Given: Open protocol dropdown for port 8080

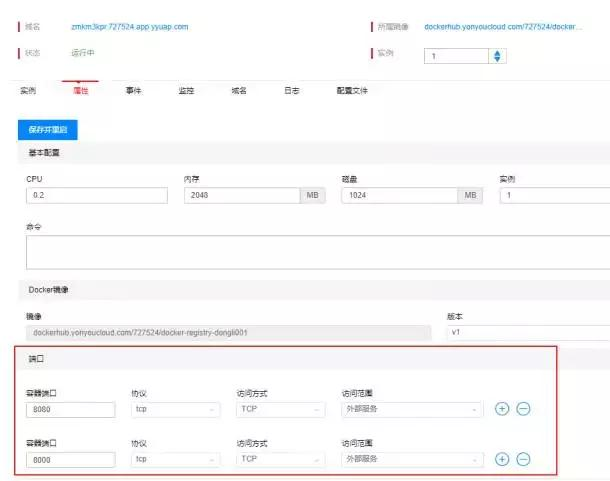Looking at the screenshot, I should 175,409.
